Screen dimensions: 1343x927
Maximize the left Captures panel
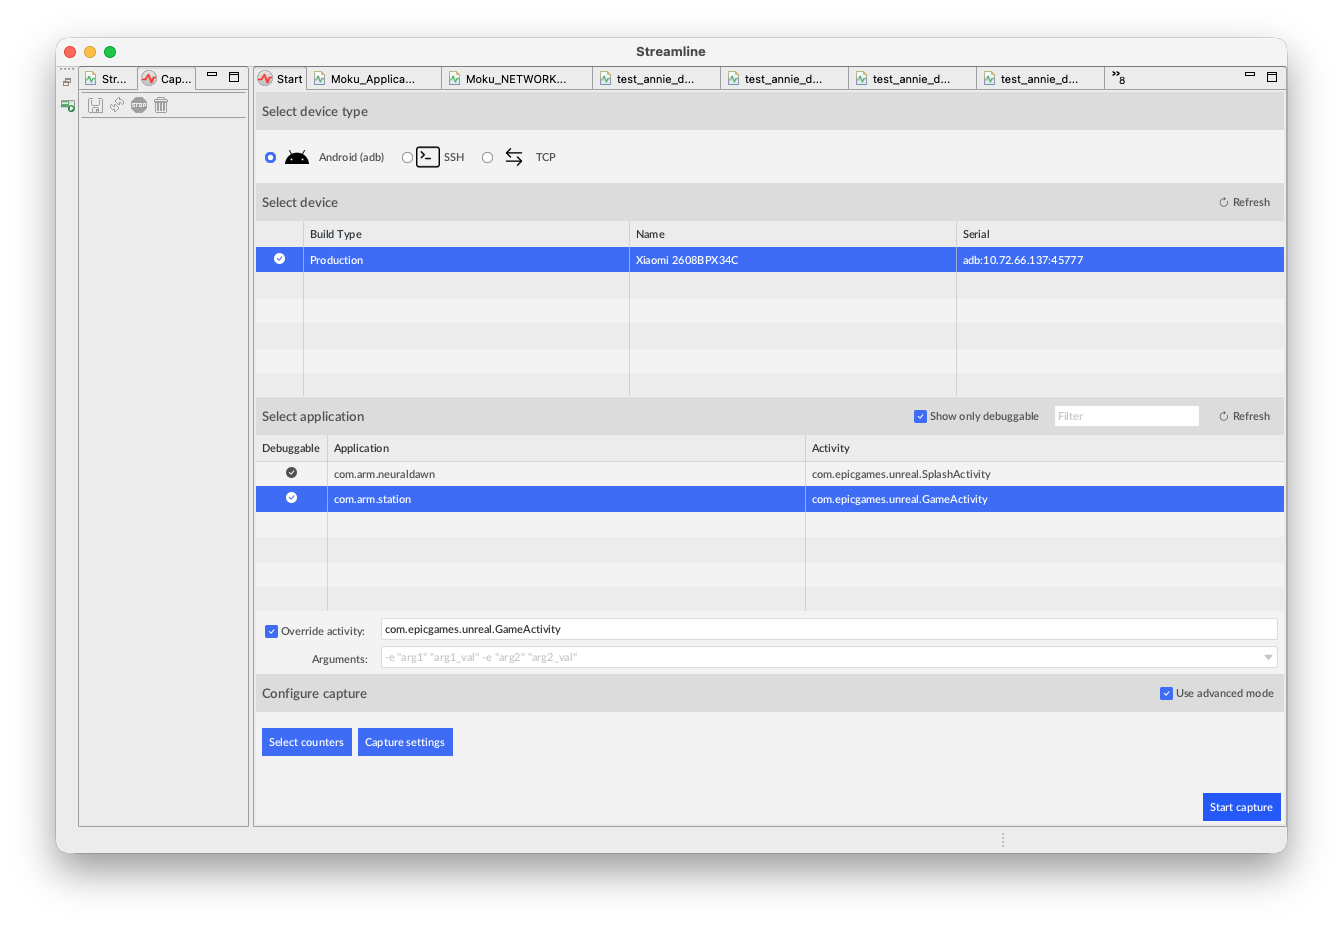[x=234, y=77]
